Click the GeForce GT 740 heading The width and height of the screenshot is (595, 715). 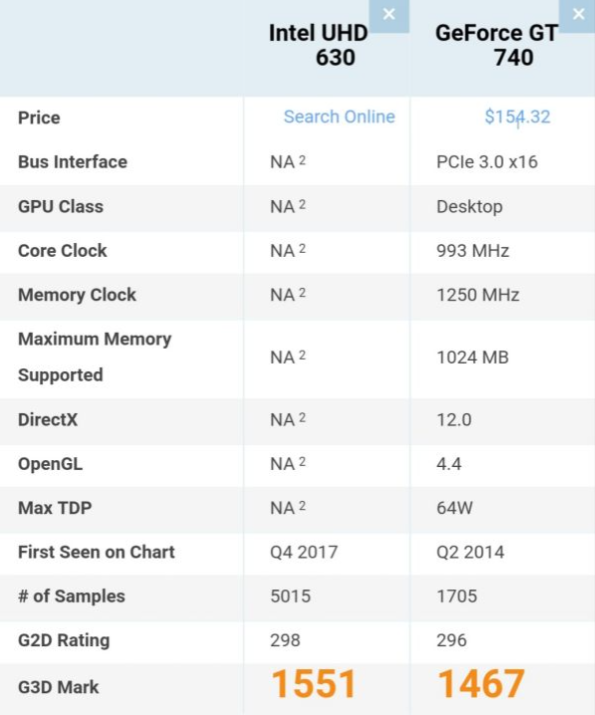click(497, 46)
